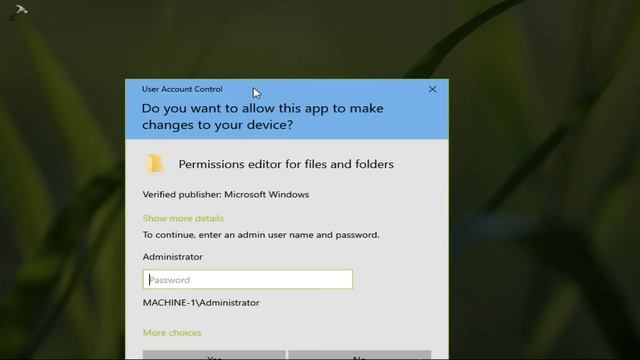
Task: Click the allow this app heading text
Action: (263, 116)
